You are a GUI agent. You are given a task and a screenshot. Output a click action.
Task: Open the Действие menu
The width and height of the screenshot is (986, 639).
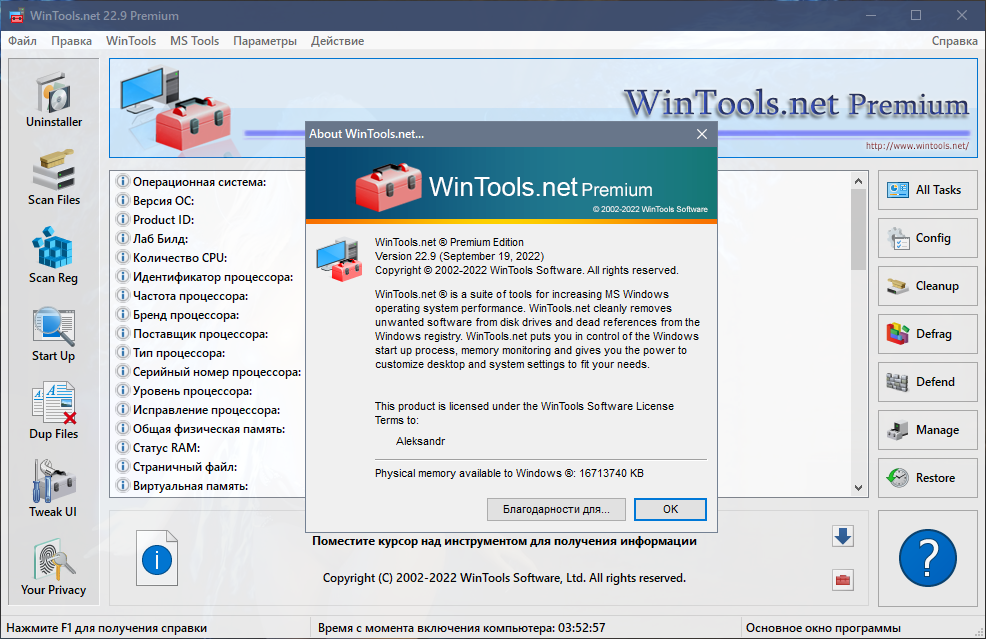coord(337,41)
